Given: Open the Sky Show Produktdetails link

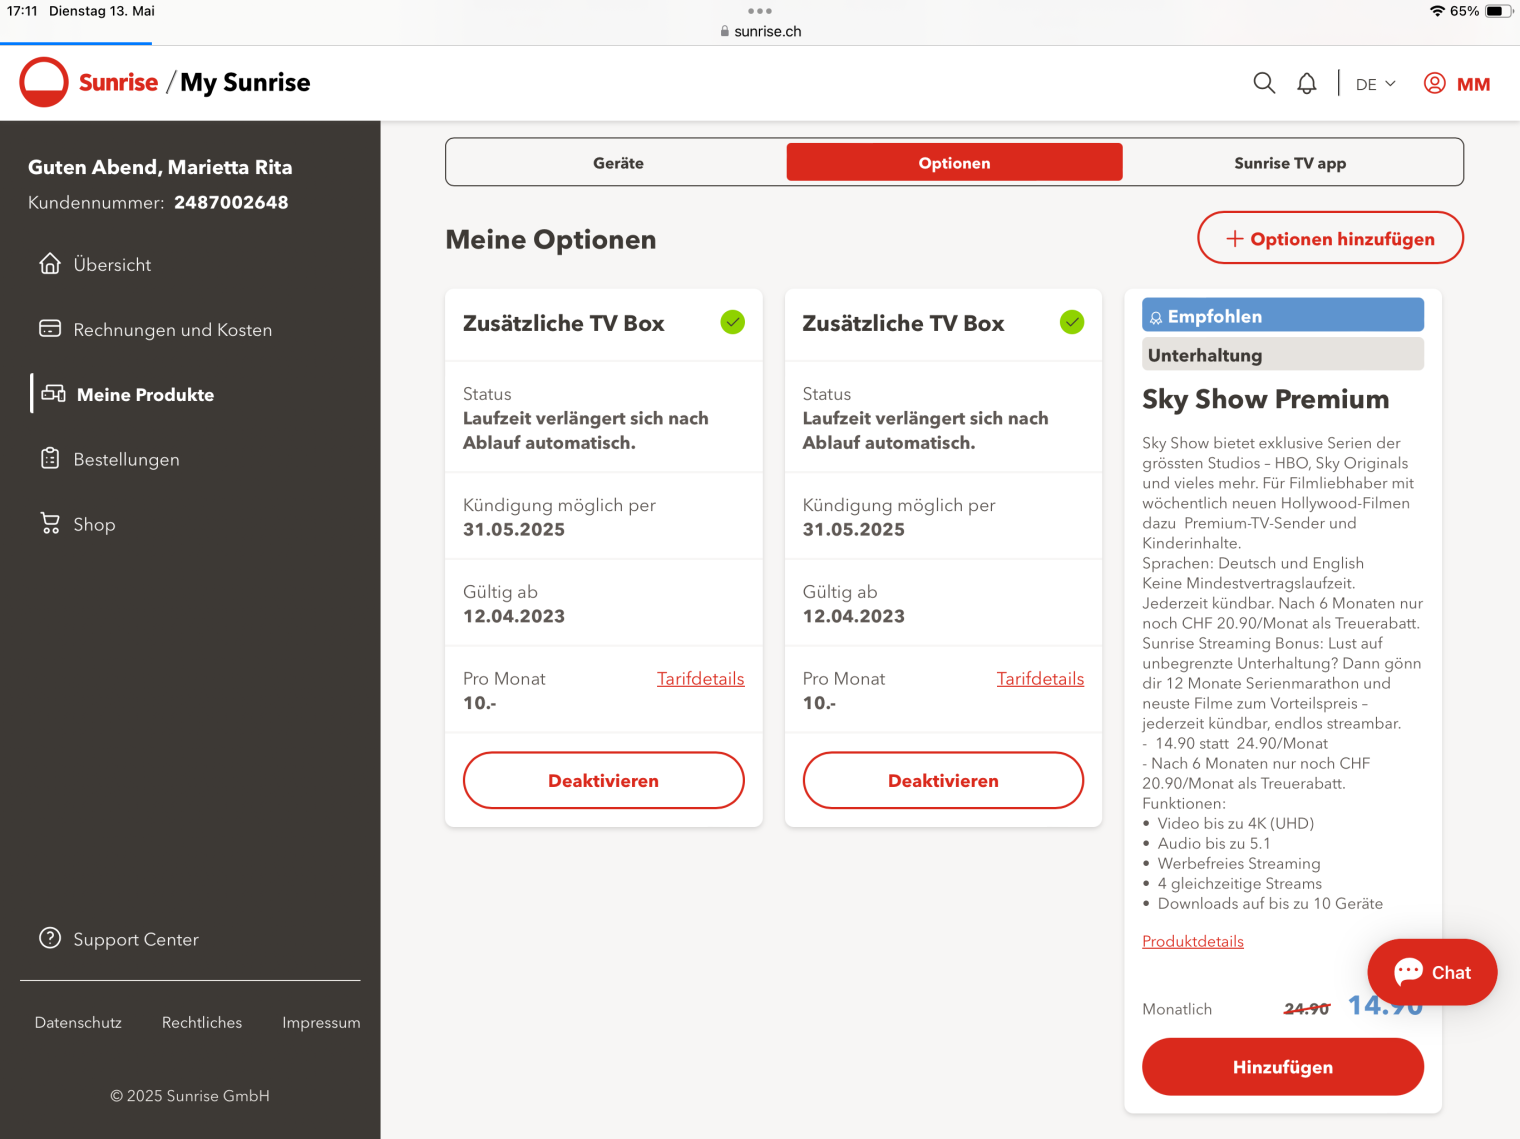Looking at the screenshot, I should [x=1192, y=942].
